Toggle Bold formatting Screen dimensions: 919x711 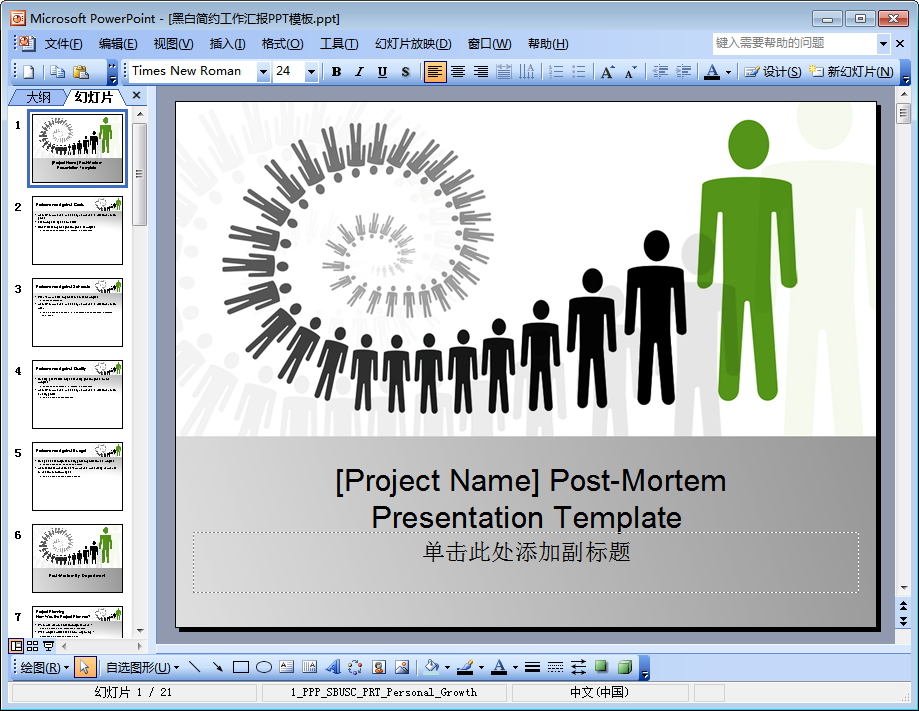336,72
